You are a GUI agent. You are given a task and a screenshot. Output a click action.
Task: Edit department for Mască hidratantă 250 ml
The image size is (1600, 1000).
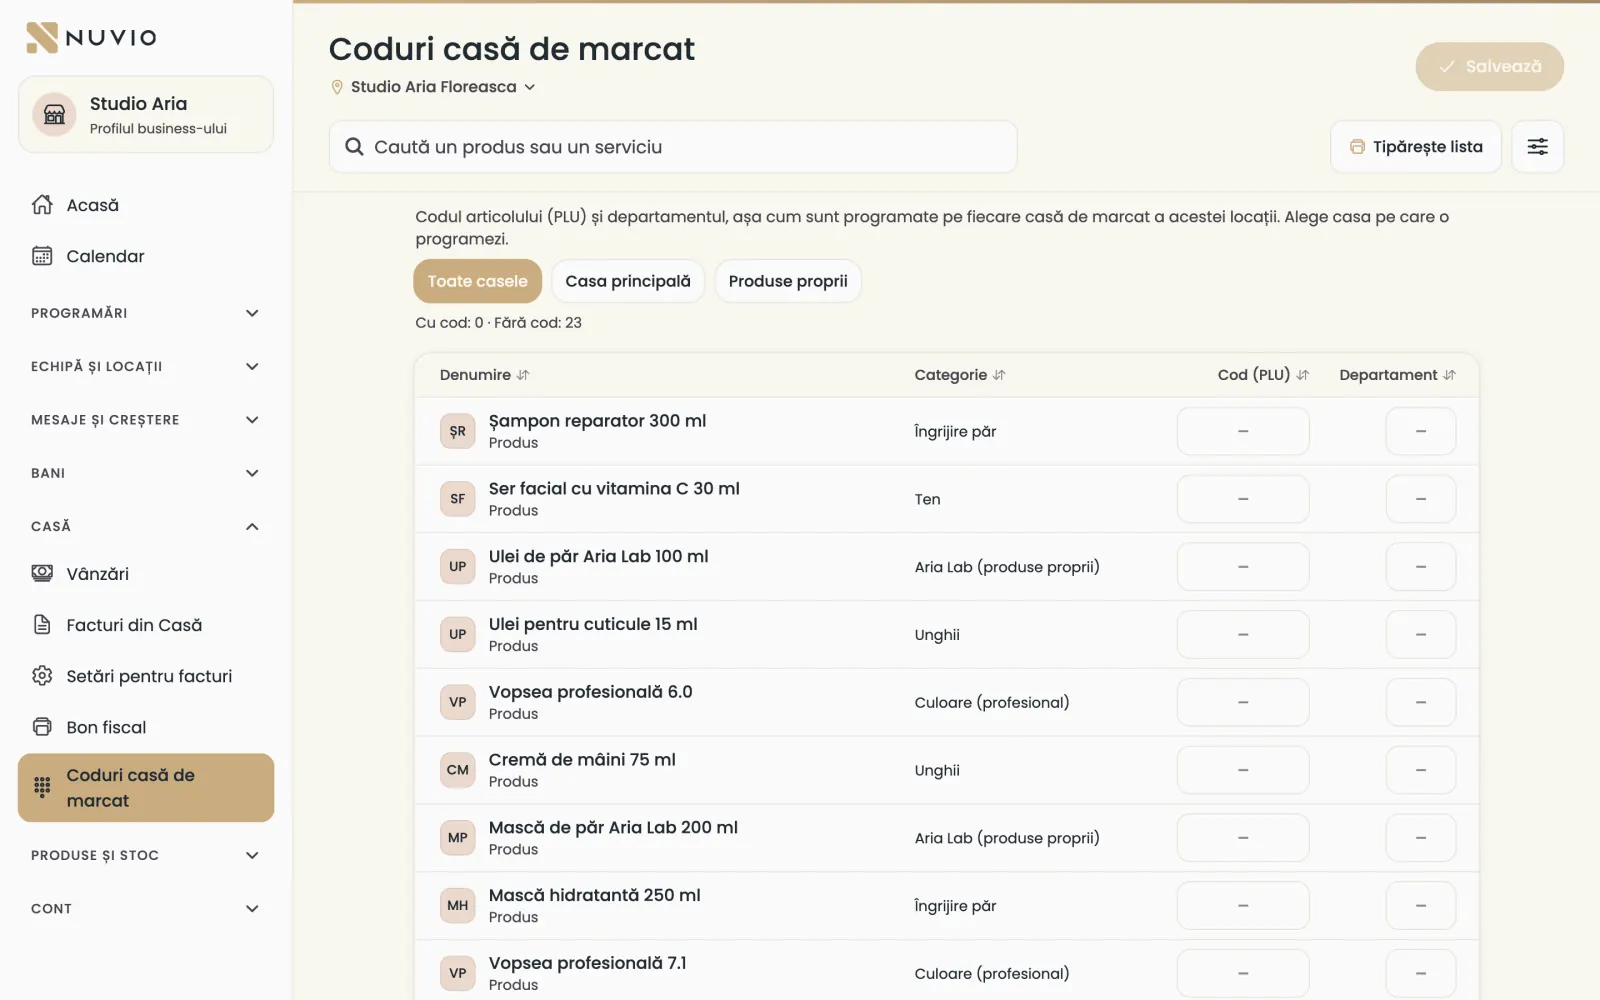click(1420, 906)
